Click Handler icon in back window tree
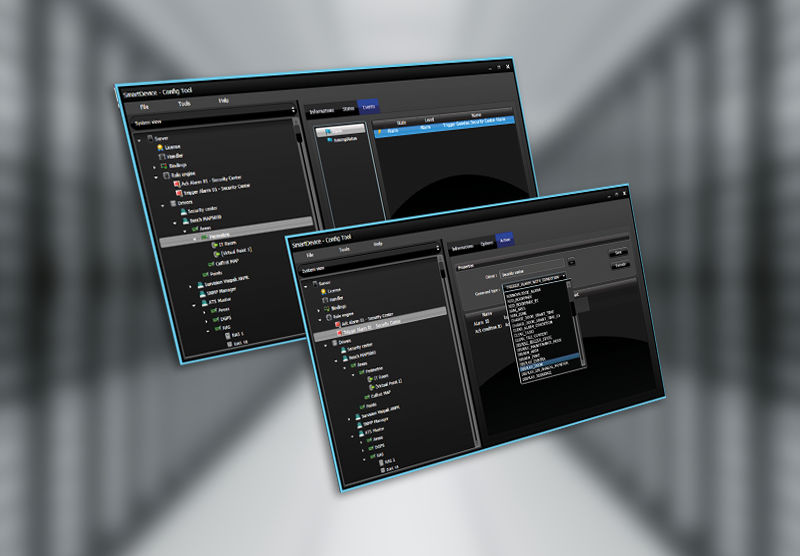Image resolution: width=800 pixels, height=556 pixels. coord(162,157)
